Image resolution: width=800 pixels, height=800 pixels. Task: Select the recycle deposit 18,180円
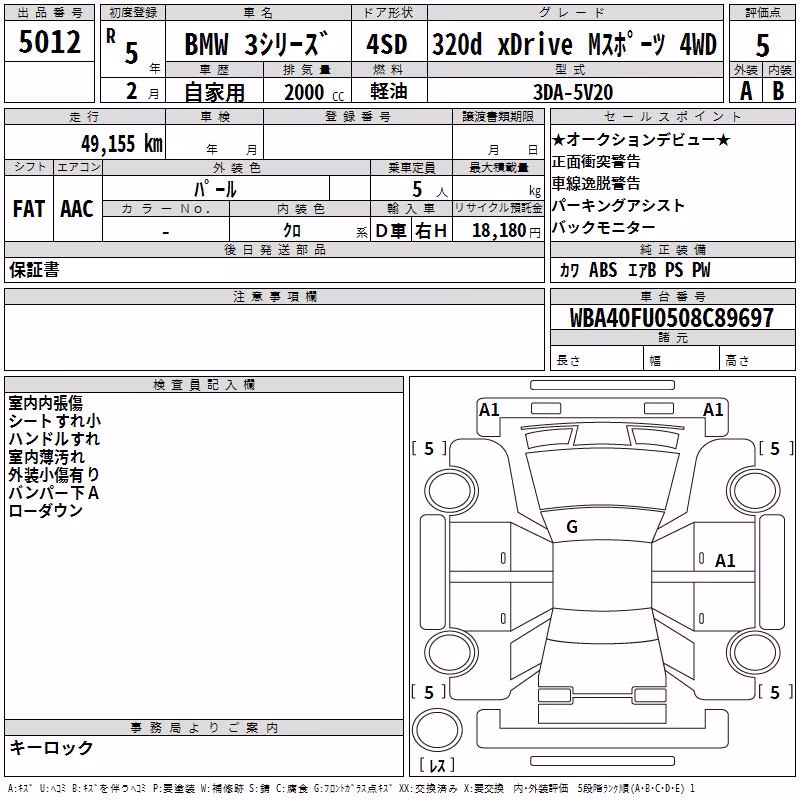click(x=506, y=231)
